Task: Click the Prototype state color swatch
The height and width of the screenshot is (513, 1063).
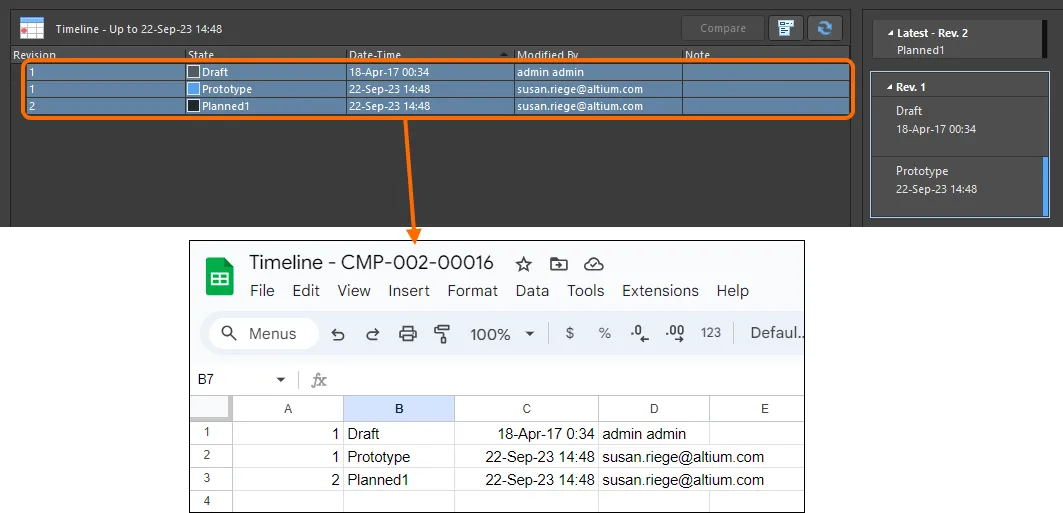Action: click(x=194, y=89)
